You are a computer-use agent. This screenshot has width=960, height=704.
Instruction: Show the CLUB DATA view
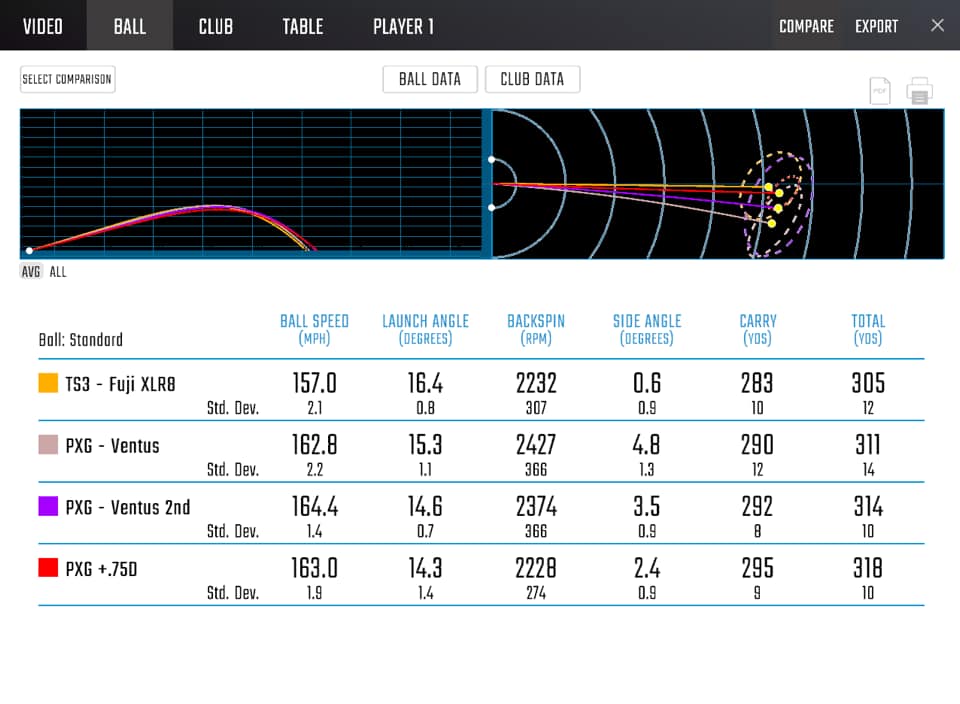coord(532,79)
